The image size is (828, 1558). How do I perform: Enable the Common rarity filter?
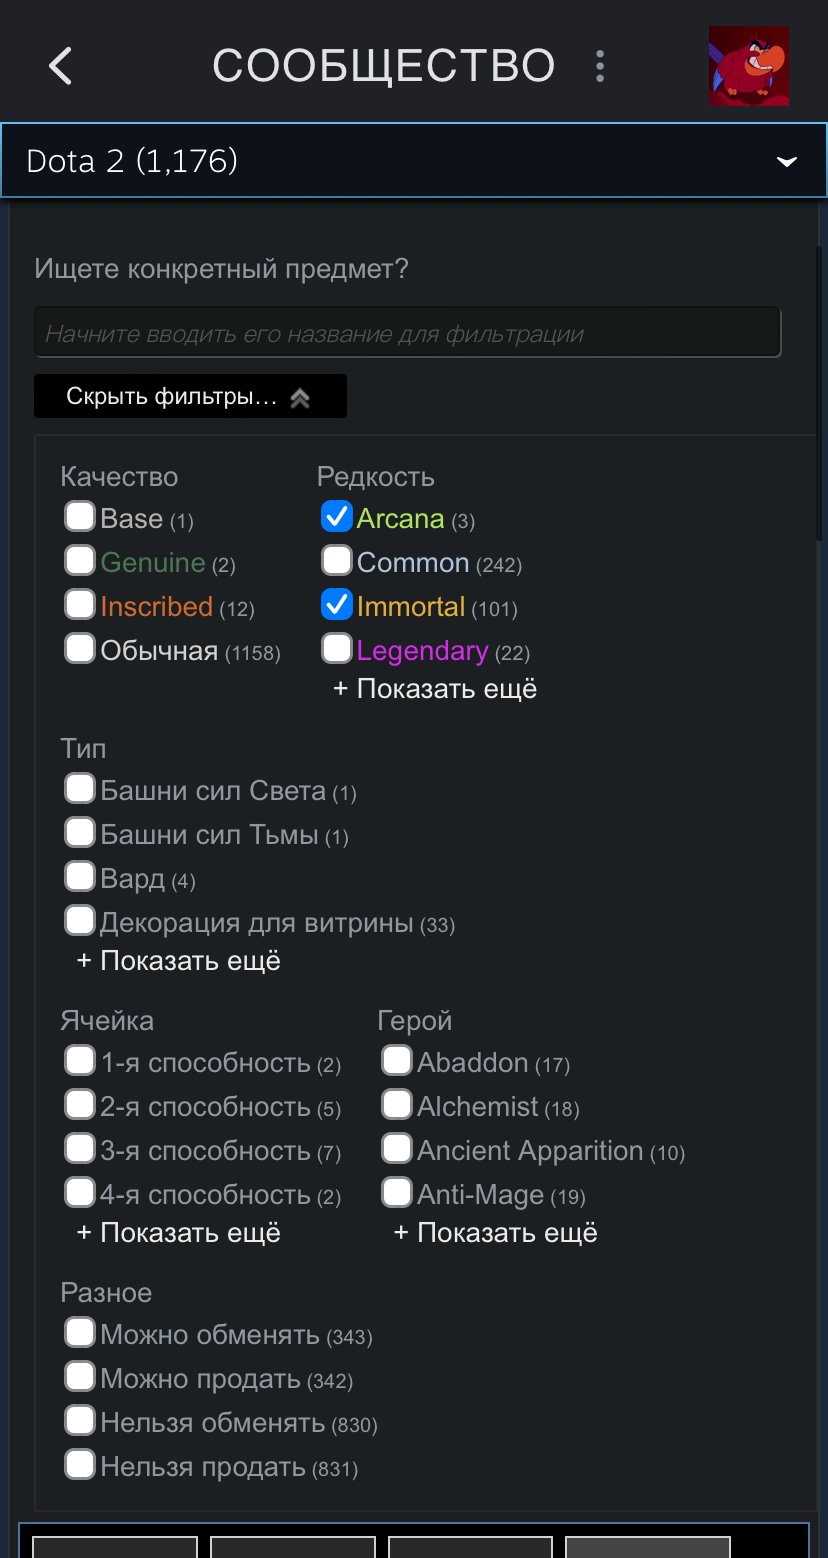tap(337, 560)
